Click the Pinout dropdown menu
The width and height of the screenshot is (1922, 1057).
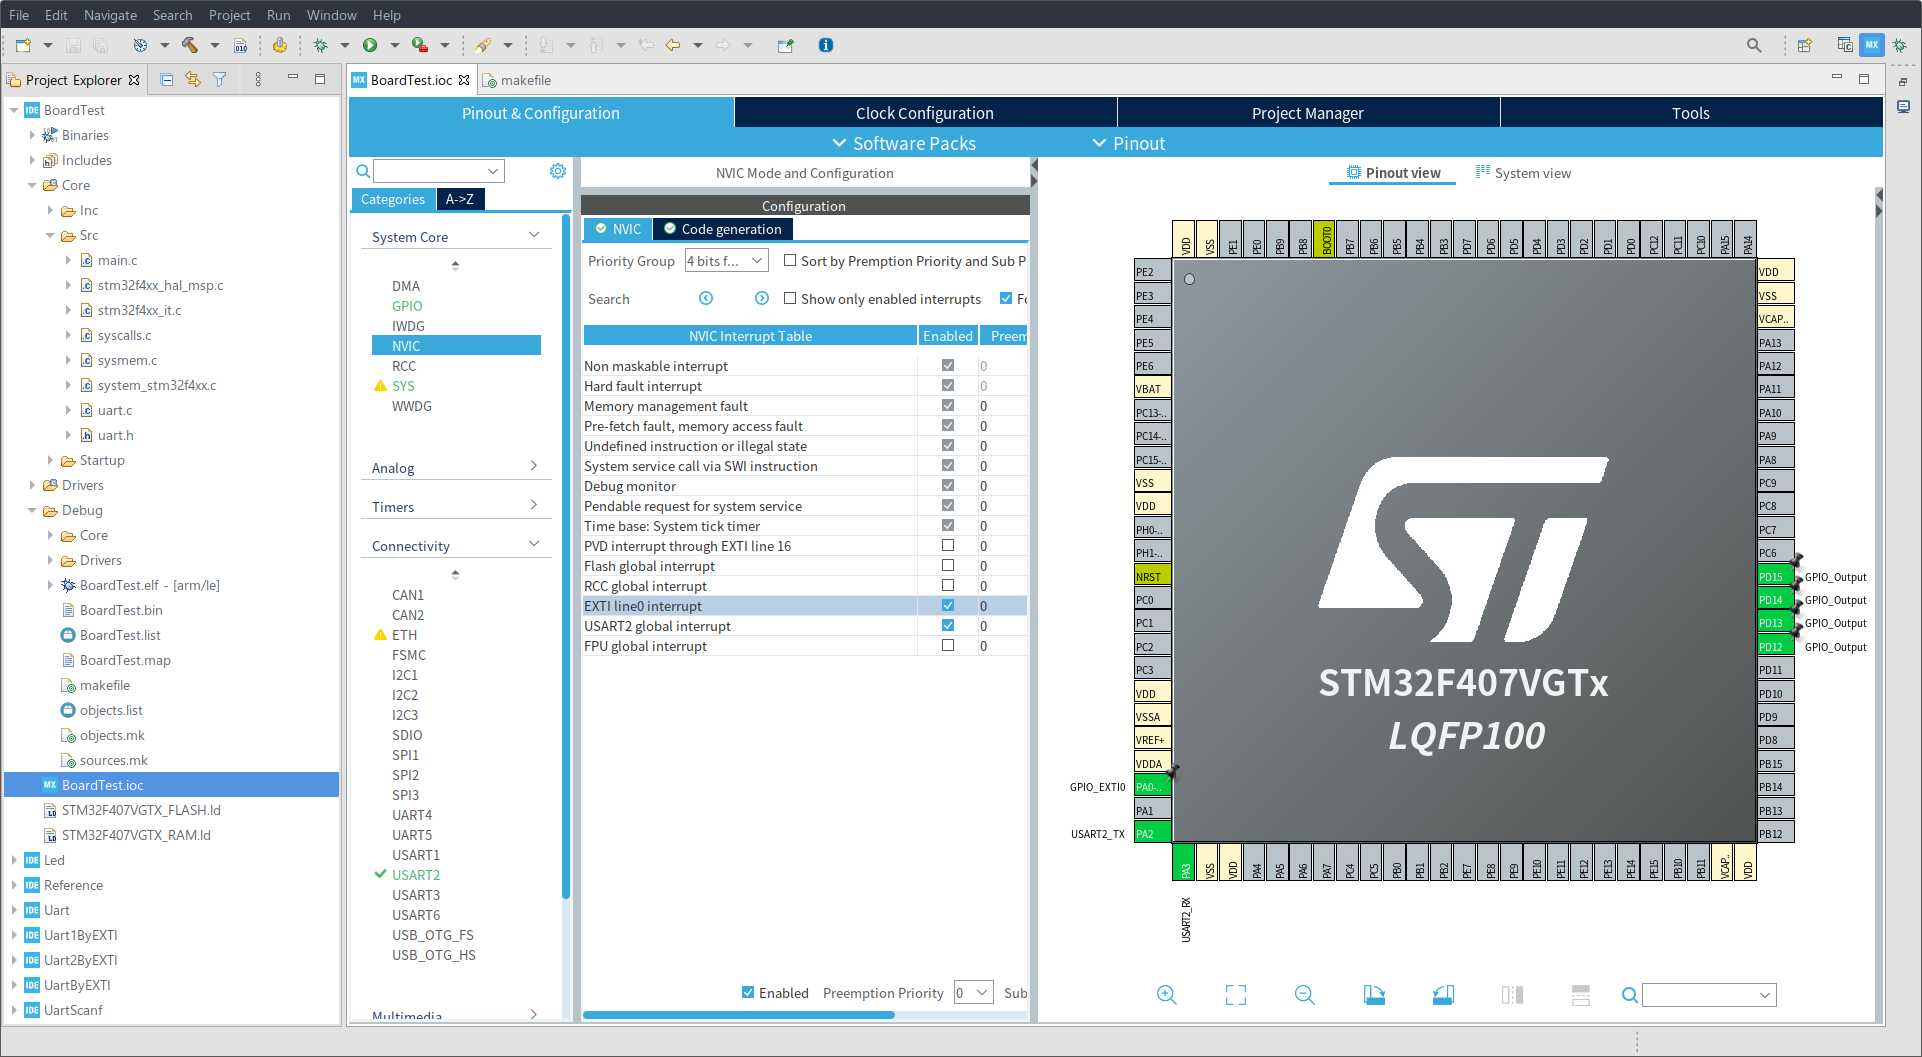tap(1129, 143)
